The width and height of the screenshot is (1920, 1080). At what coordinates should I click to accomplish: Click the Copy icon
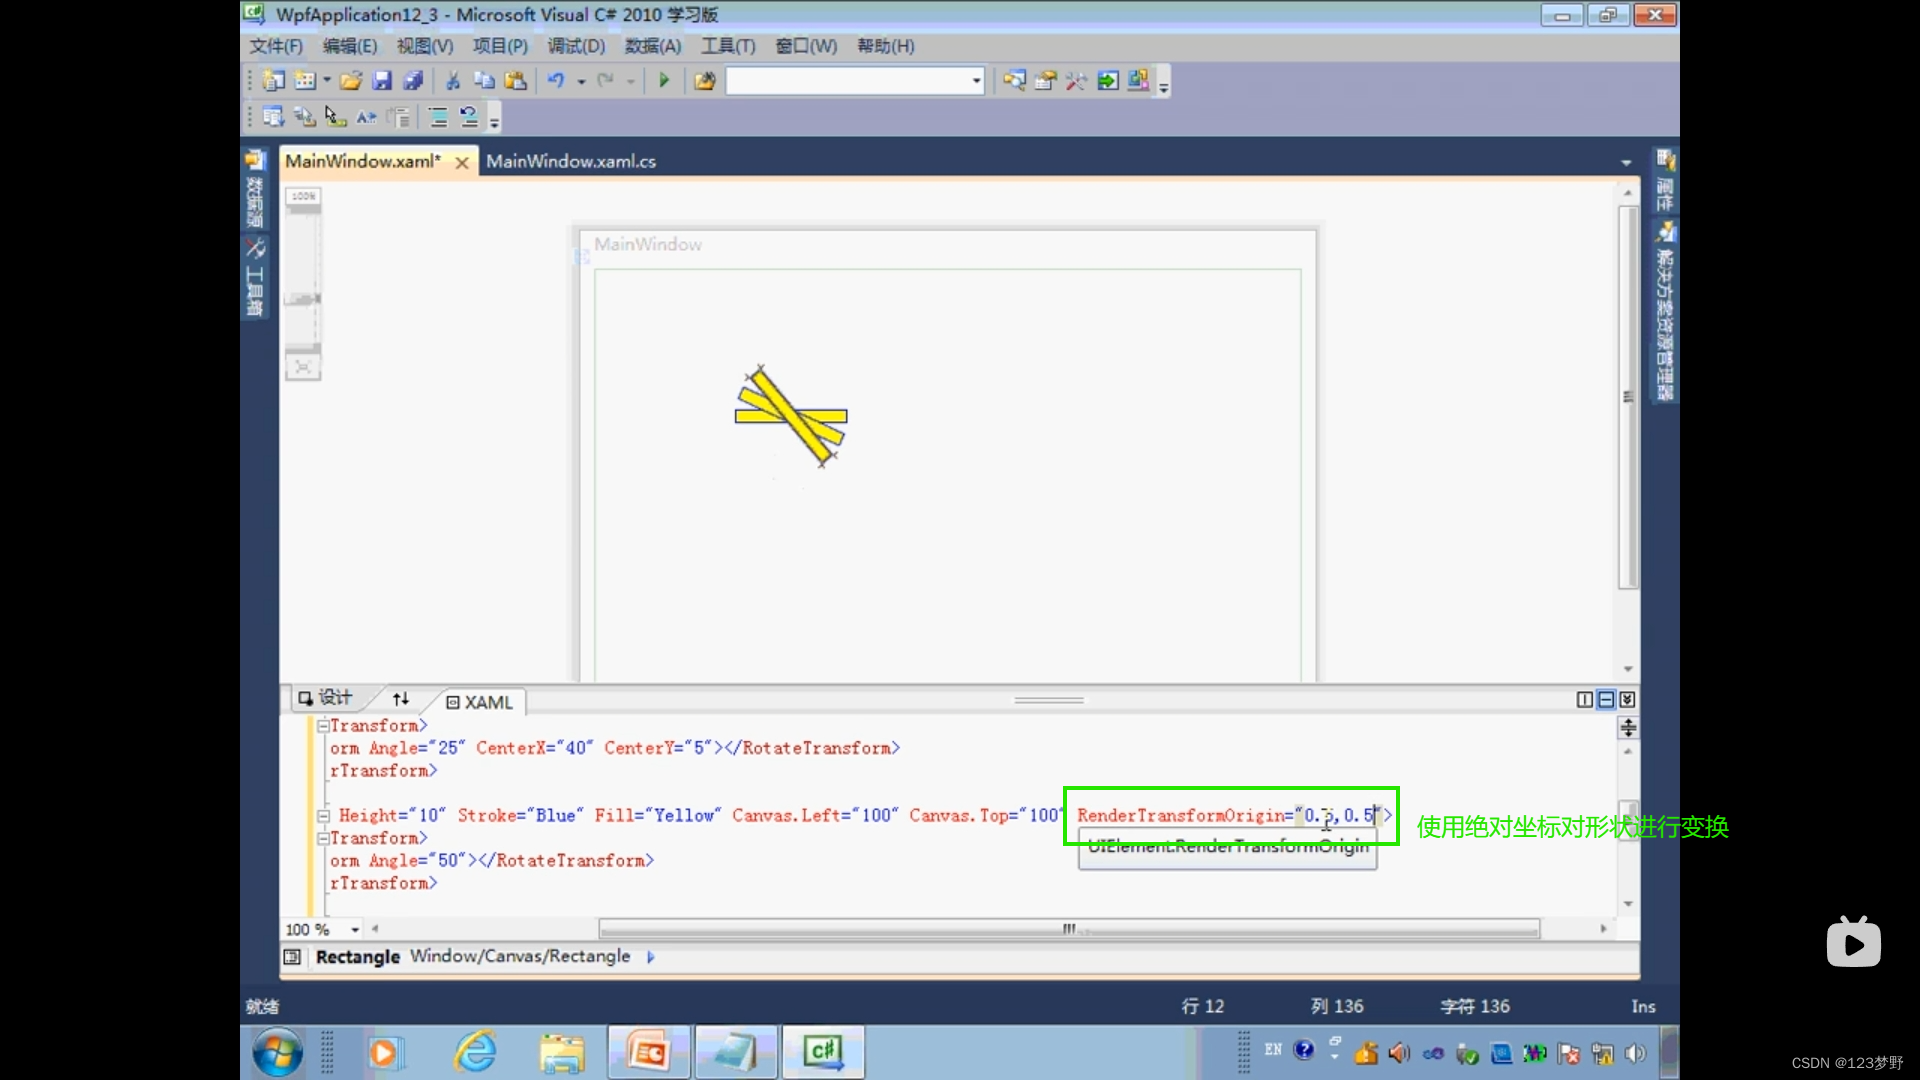(484, 81)
